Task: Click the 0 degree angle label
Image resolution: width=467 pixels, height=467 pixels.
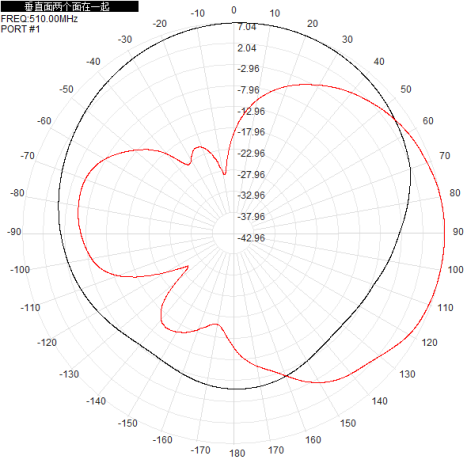Action: [x=234, y=10]
